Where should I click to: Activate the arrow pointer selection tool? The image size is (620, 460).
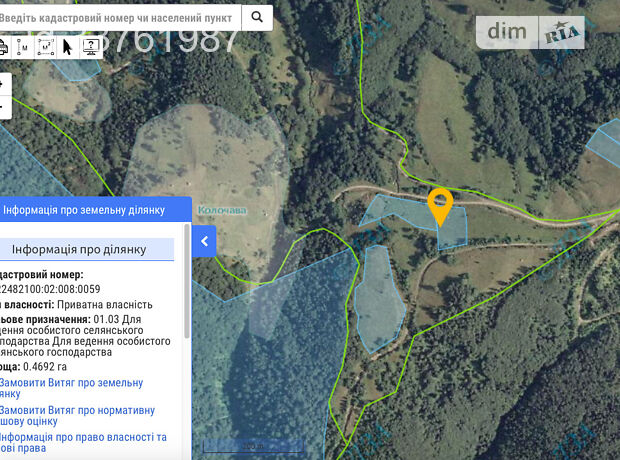pyautogui.click(x=68, y=46)
